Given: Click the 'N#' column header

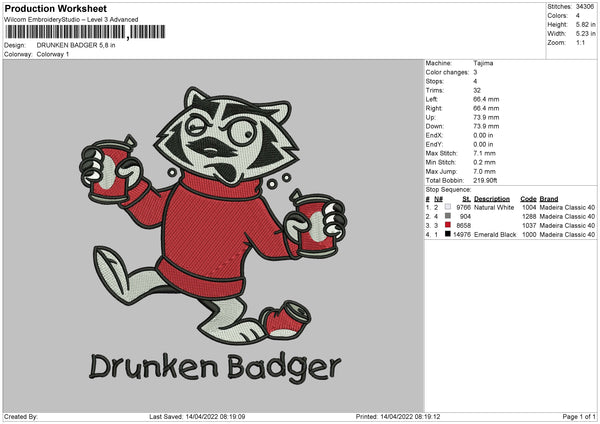Looking at the screenshot, I should click(x=438, y=199).
